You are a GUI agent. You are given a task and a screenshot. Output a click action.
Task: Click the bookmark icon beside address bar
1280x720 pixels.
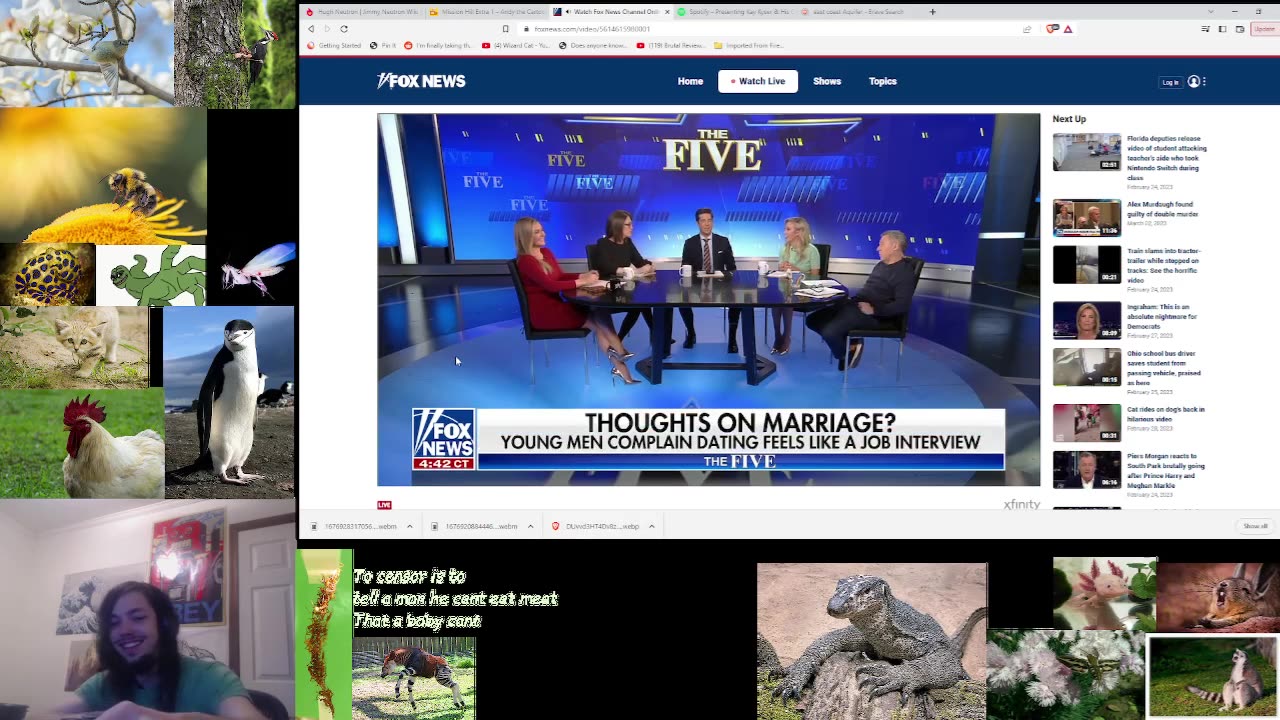pos(505,29)
